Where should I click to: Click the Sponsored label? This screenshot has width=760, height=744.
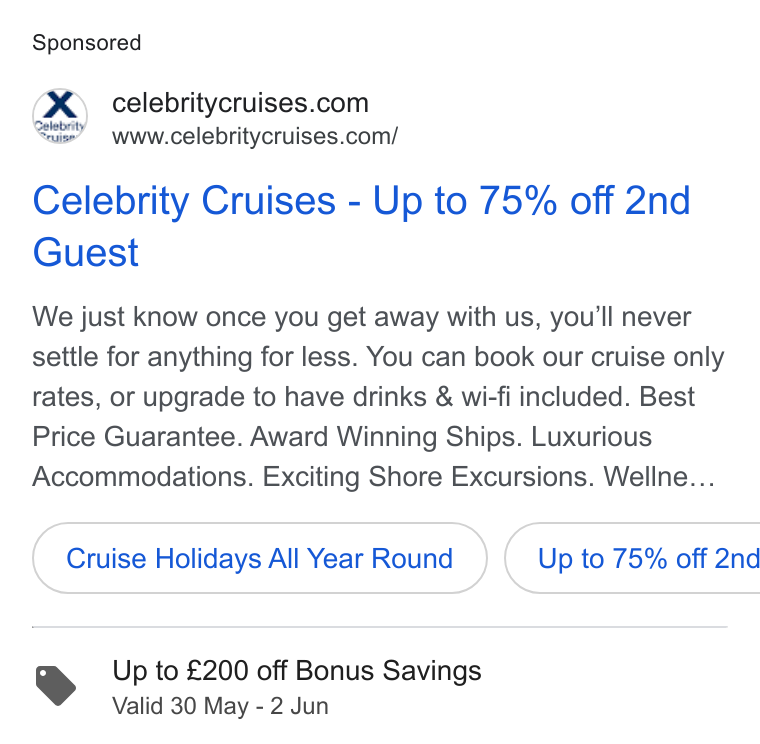87,43
